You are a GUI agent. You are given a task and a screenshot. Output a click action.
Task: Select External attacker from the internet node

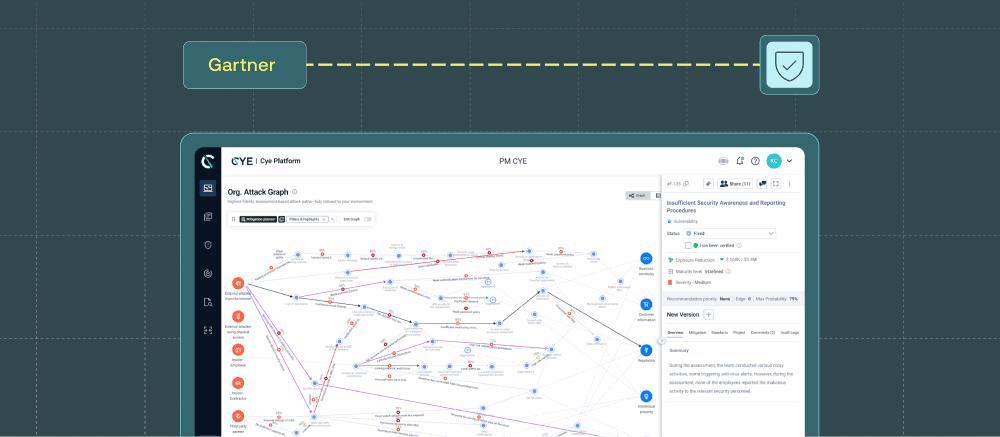click(238, 283)
